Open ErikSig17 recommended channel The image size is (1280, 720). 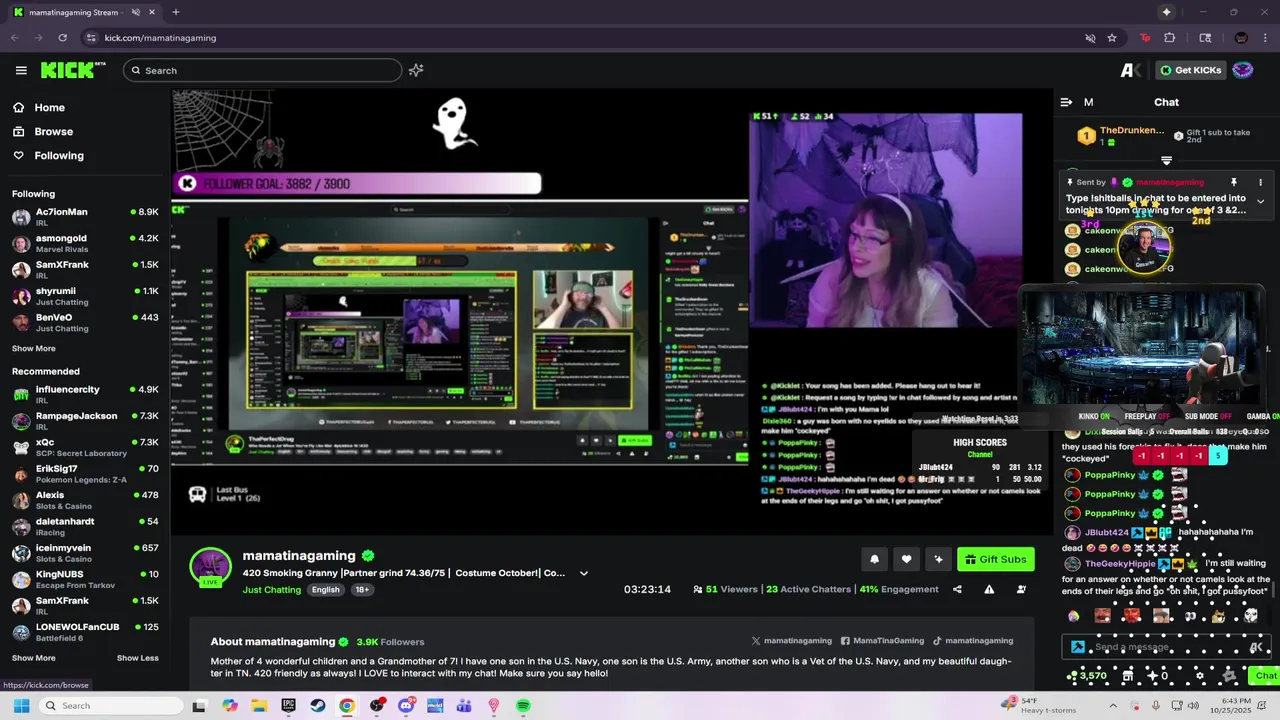click(85, 474)
